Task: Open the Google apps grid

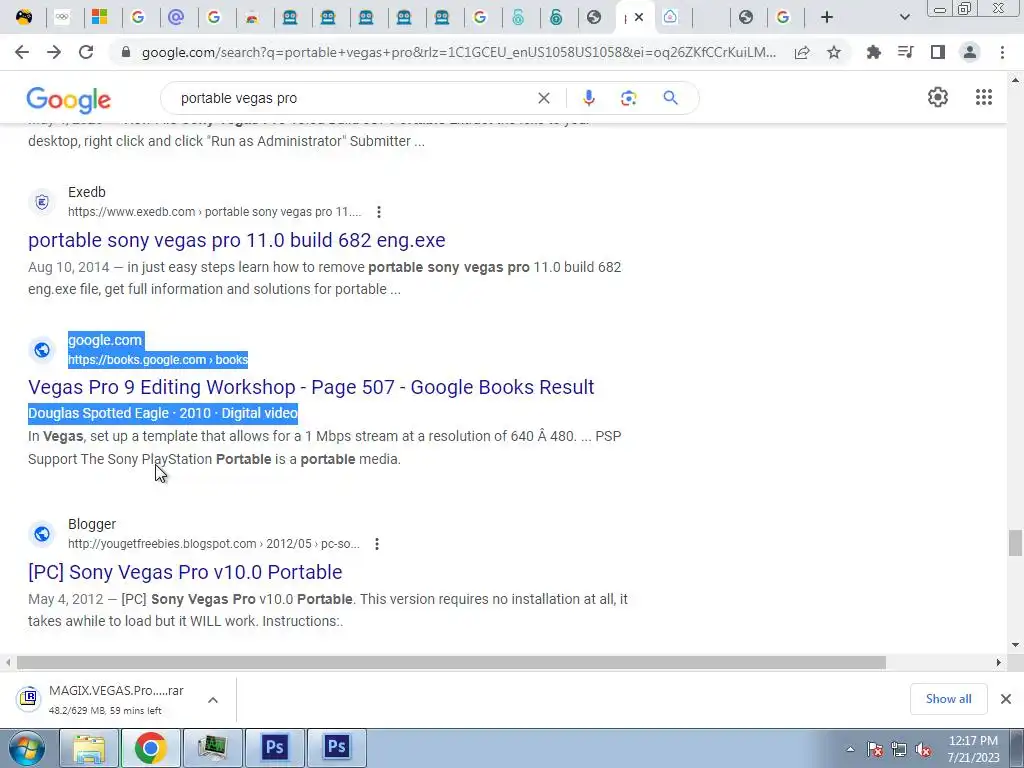Action: pos(984,97)
